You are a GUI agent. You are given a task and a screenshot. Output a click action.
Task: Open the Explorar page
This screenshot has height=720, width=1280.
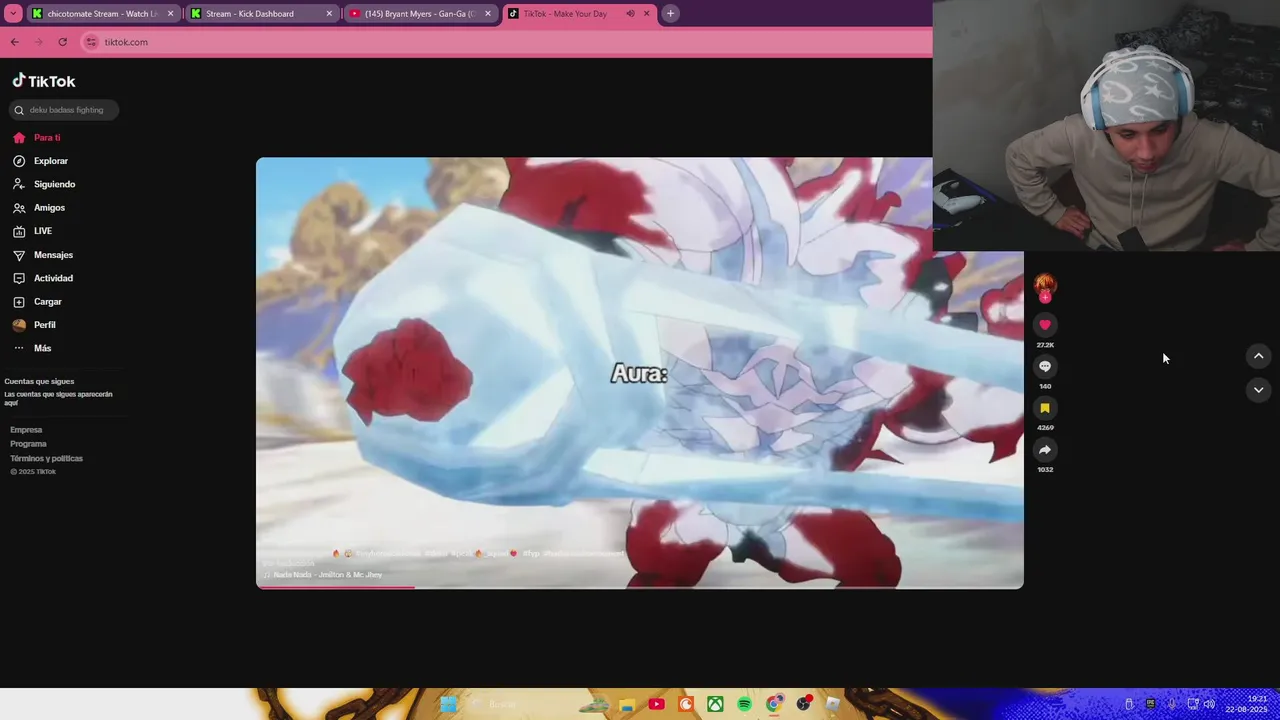[x=51, y=161]
